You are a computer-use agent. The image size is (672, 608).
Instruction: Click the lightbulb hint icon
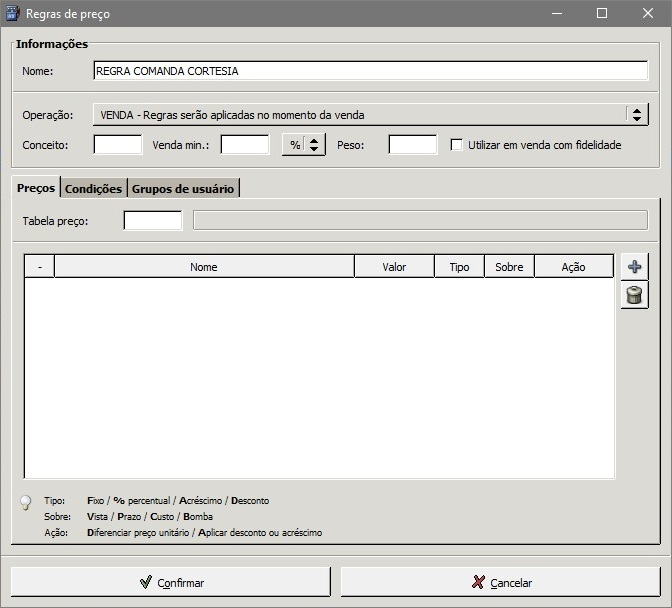[26, 502]
